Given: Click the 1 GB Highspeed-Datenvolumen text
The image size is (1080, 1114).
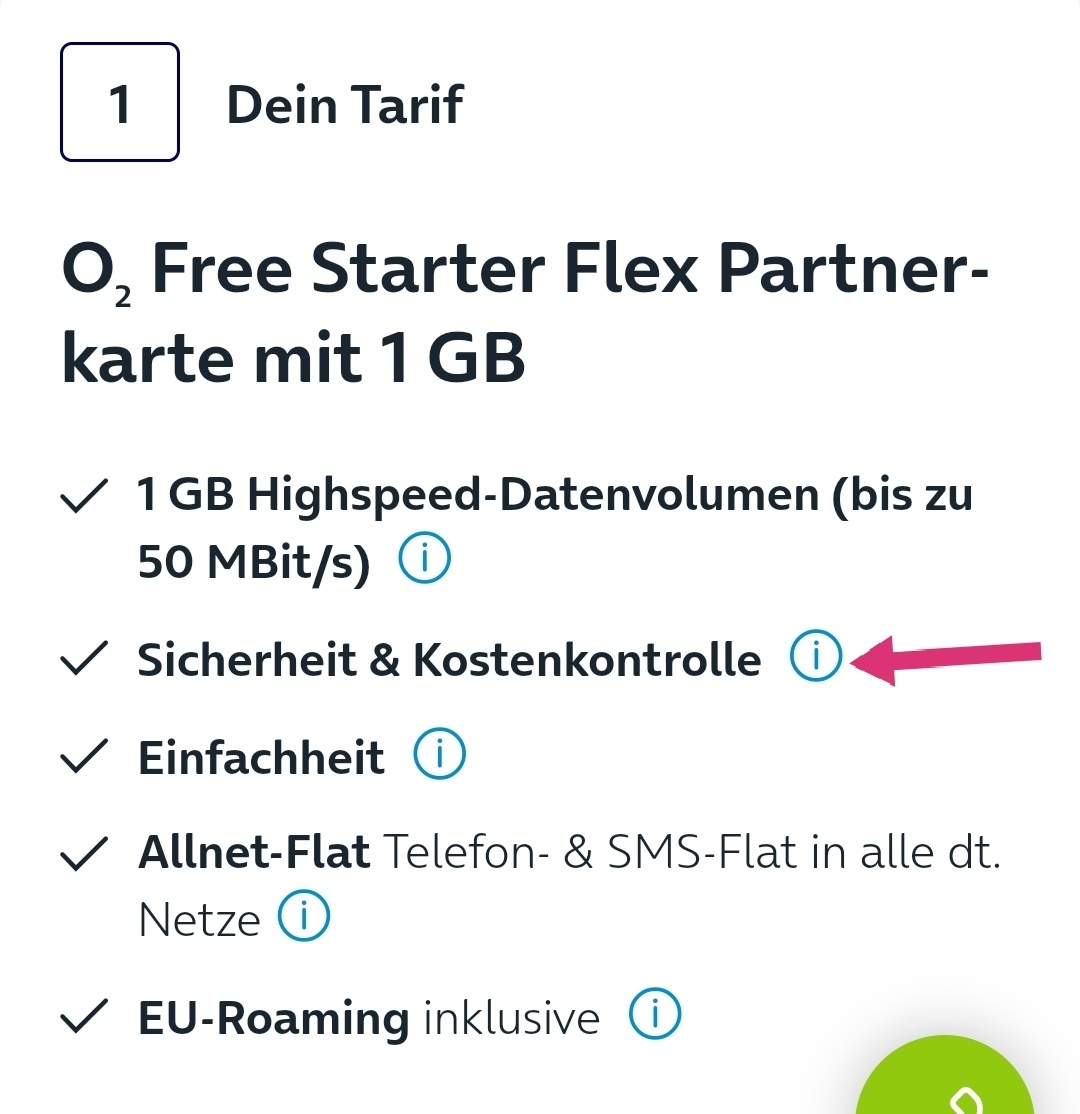Looking at the screenshot, I should 555,528.
